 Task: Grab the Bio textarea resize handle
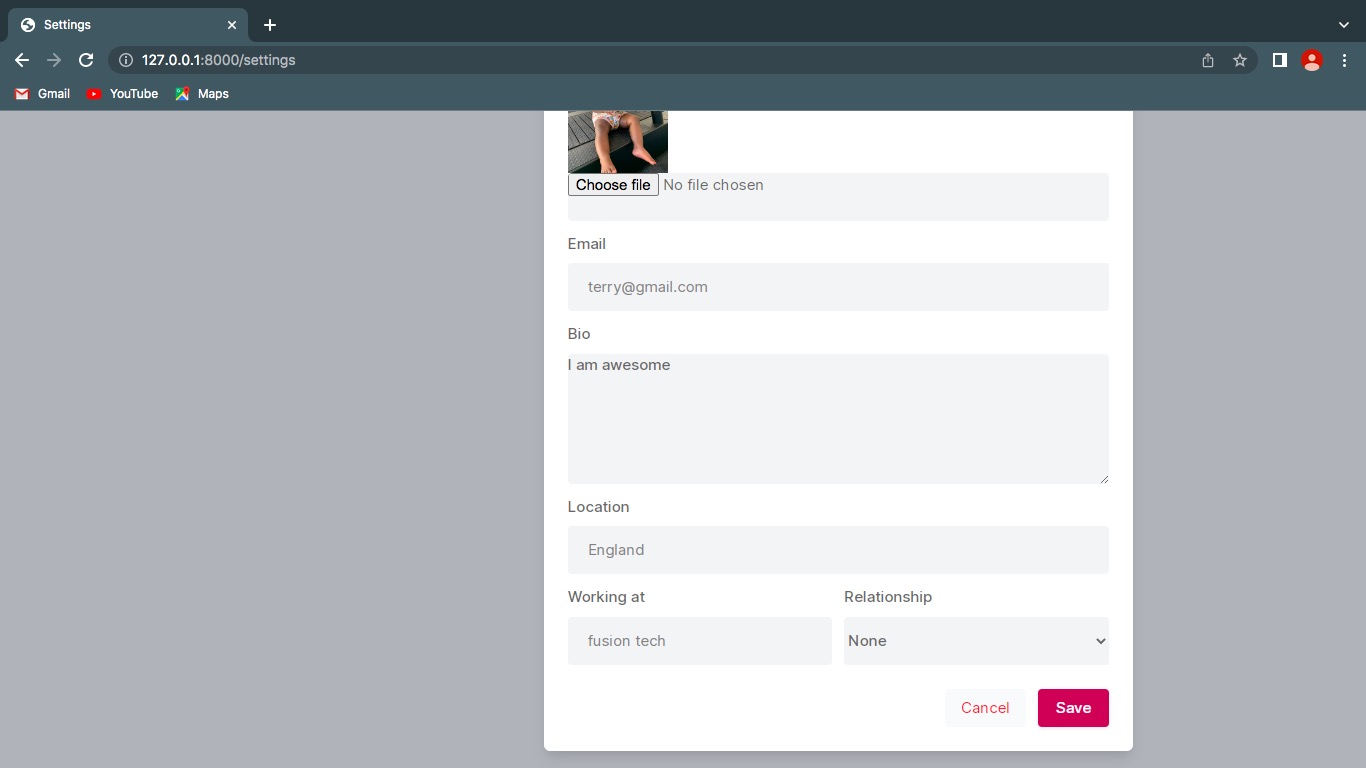pyautogui.click(x=1104, y=479)
